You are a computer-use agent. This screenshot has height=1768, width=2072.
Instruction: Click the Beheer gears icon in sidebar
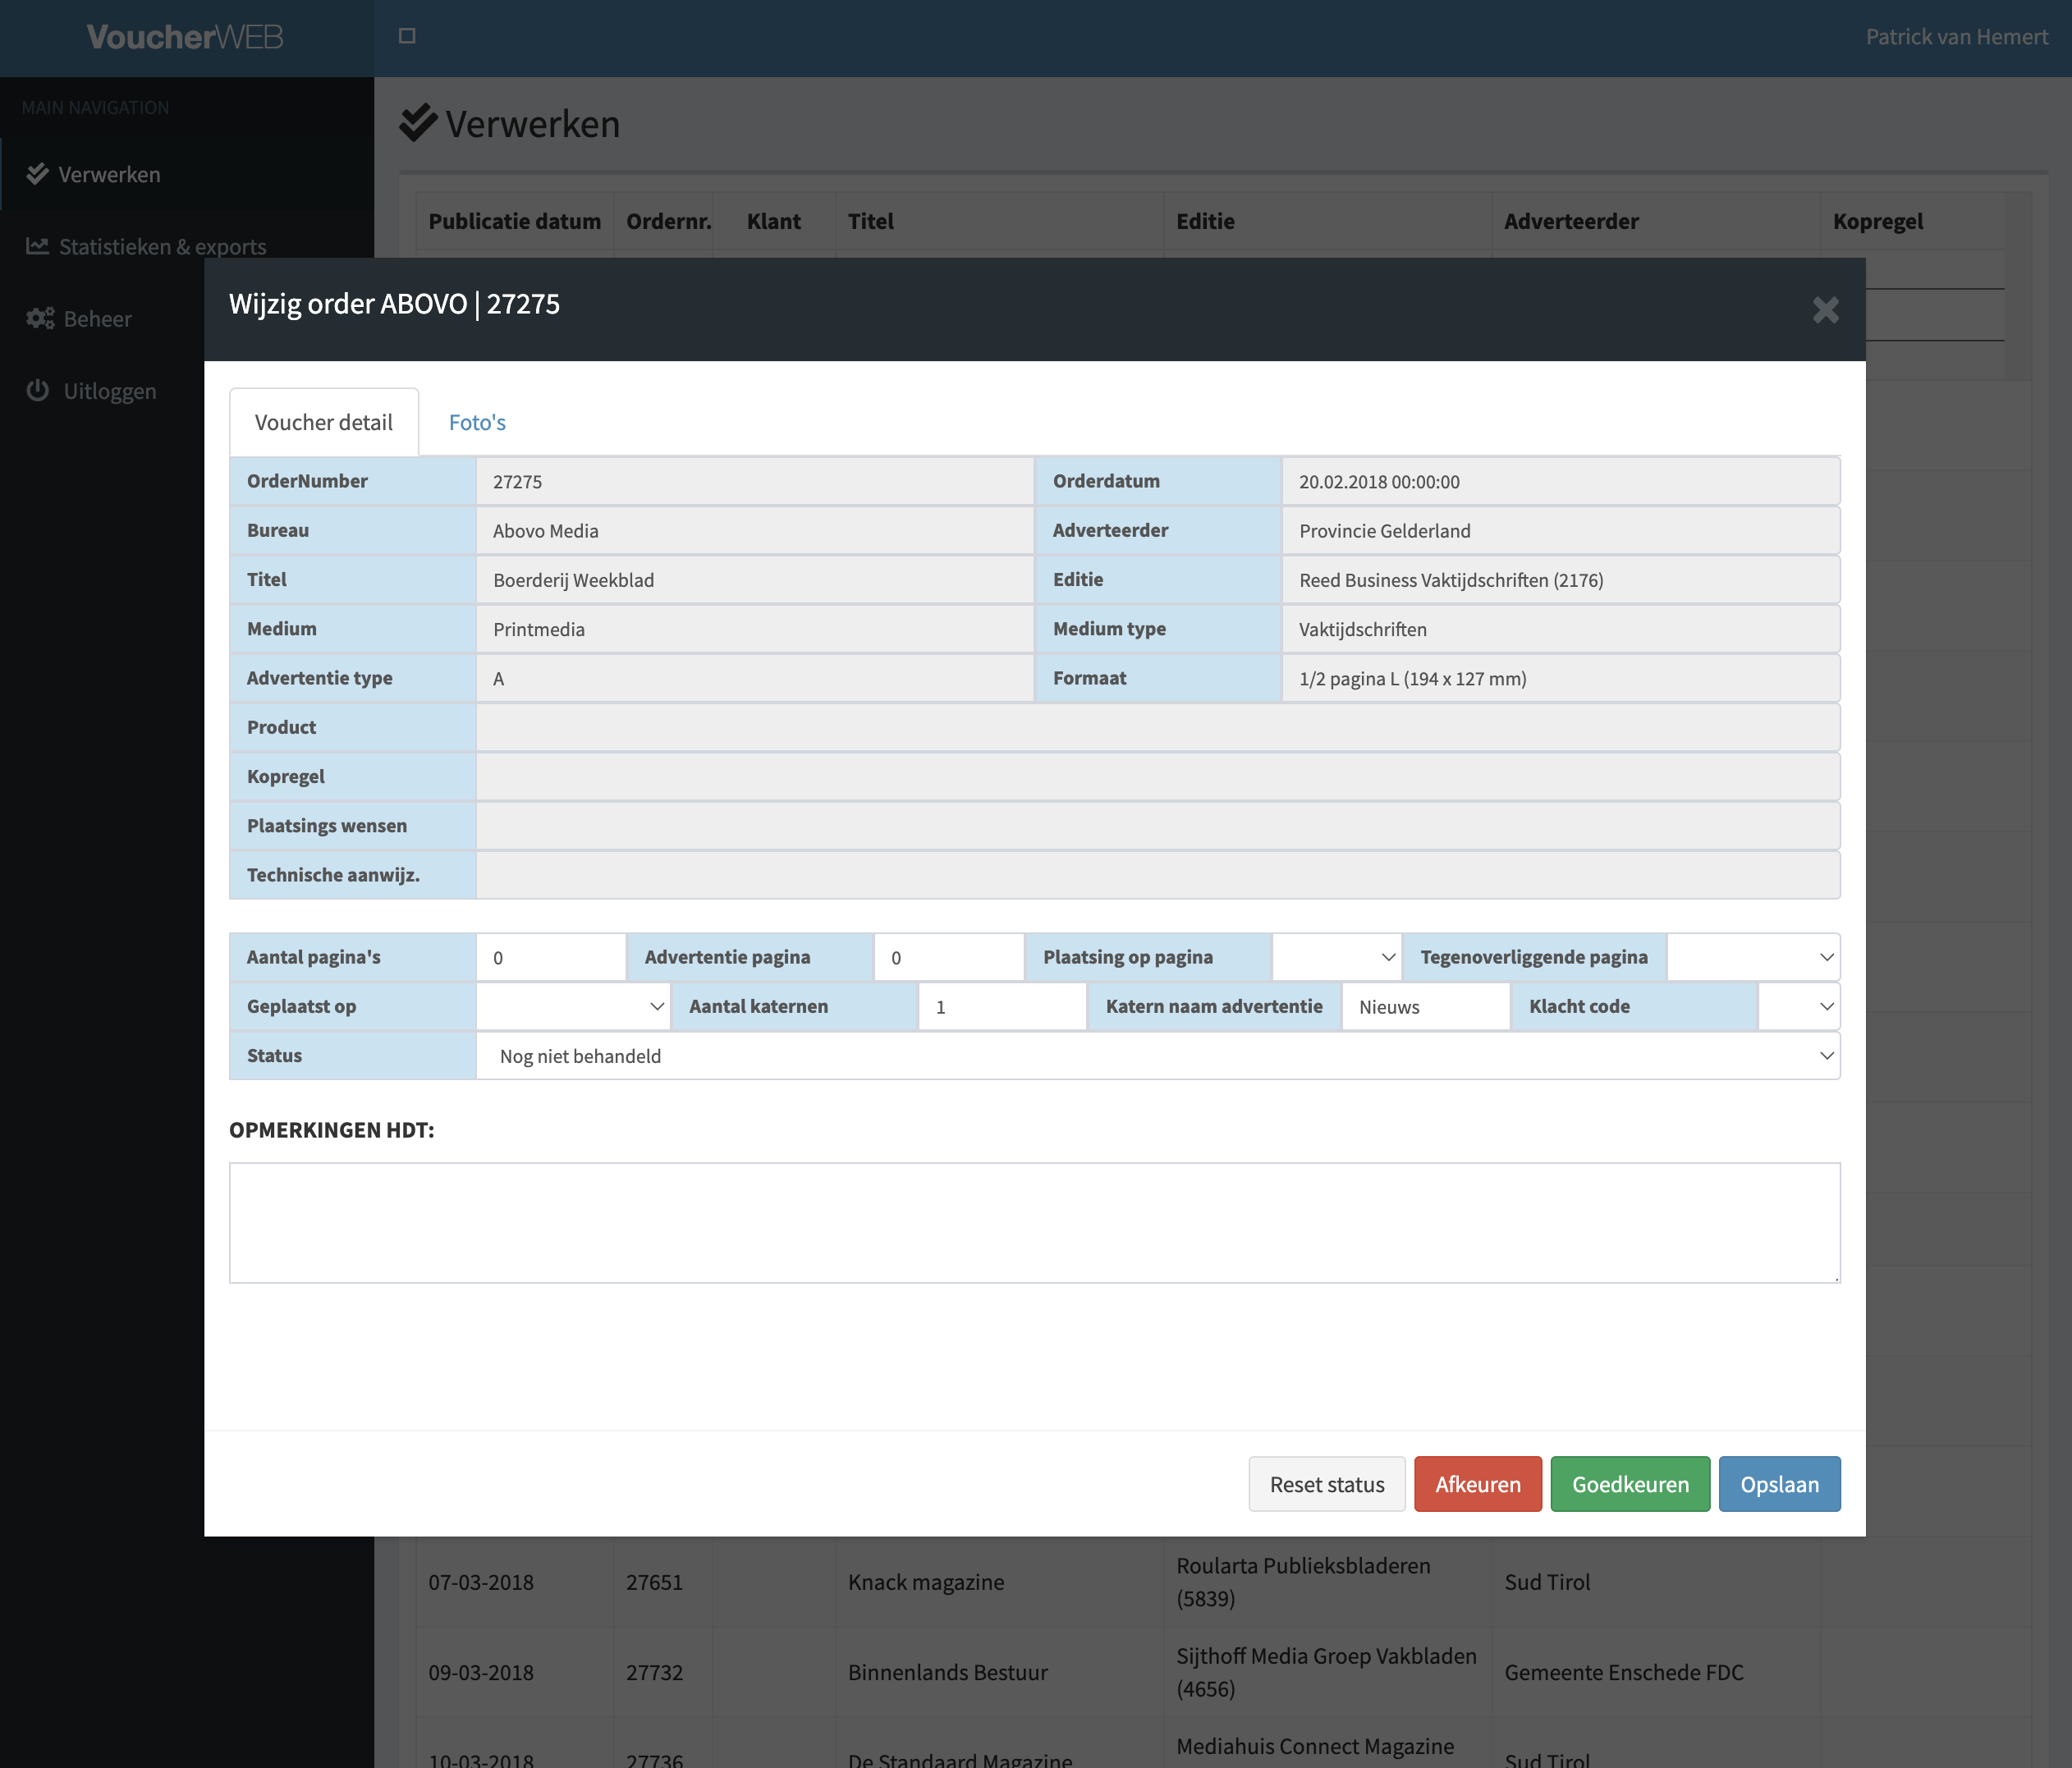40,318
